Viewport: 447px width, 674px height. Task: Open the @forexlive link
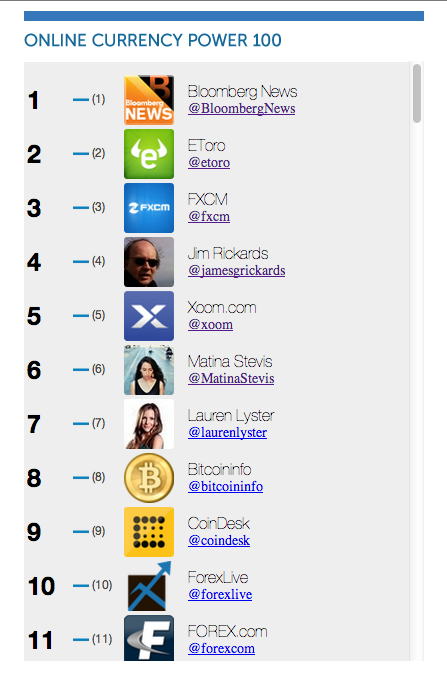220,594
